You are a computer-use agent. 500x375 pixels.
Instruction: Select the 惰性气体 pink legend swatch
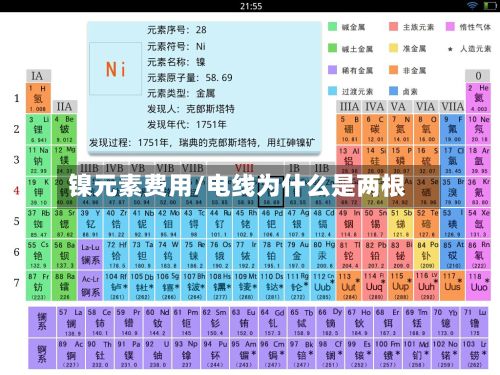coord(450,27)
